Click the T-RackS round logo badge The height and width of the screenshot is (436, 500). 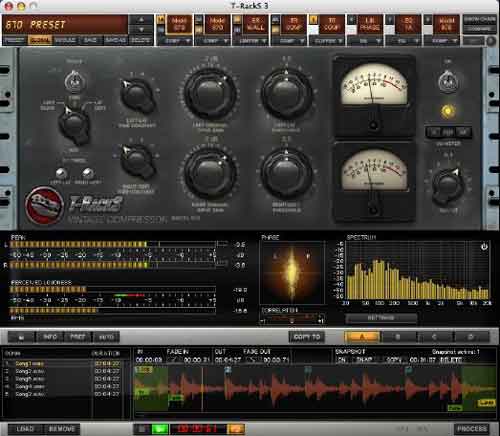44,206
